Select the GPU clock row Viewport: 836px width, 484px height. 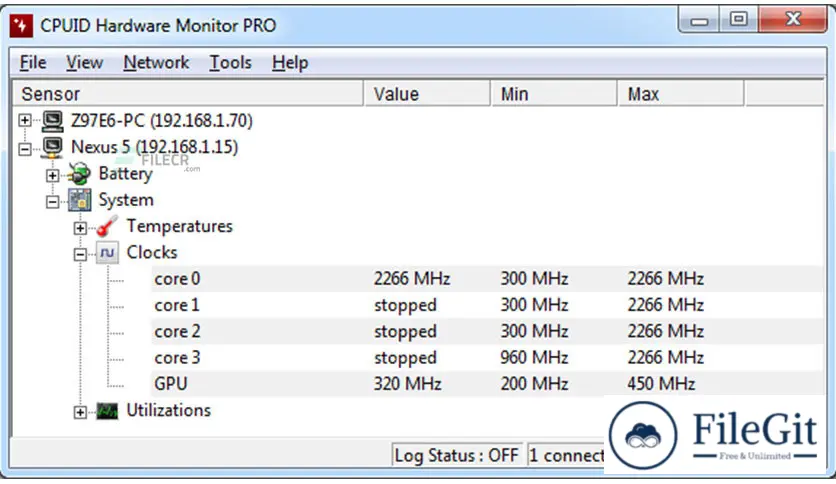(x=487, y=384)
